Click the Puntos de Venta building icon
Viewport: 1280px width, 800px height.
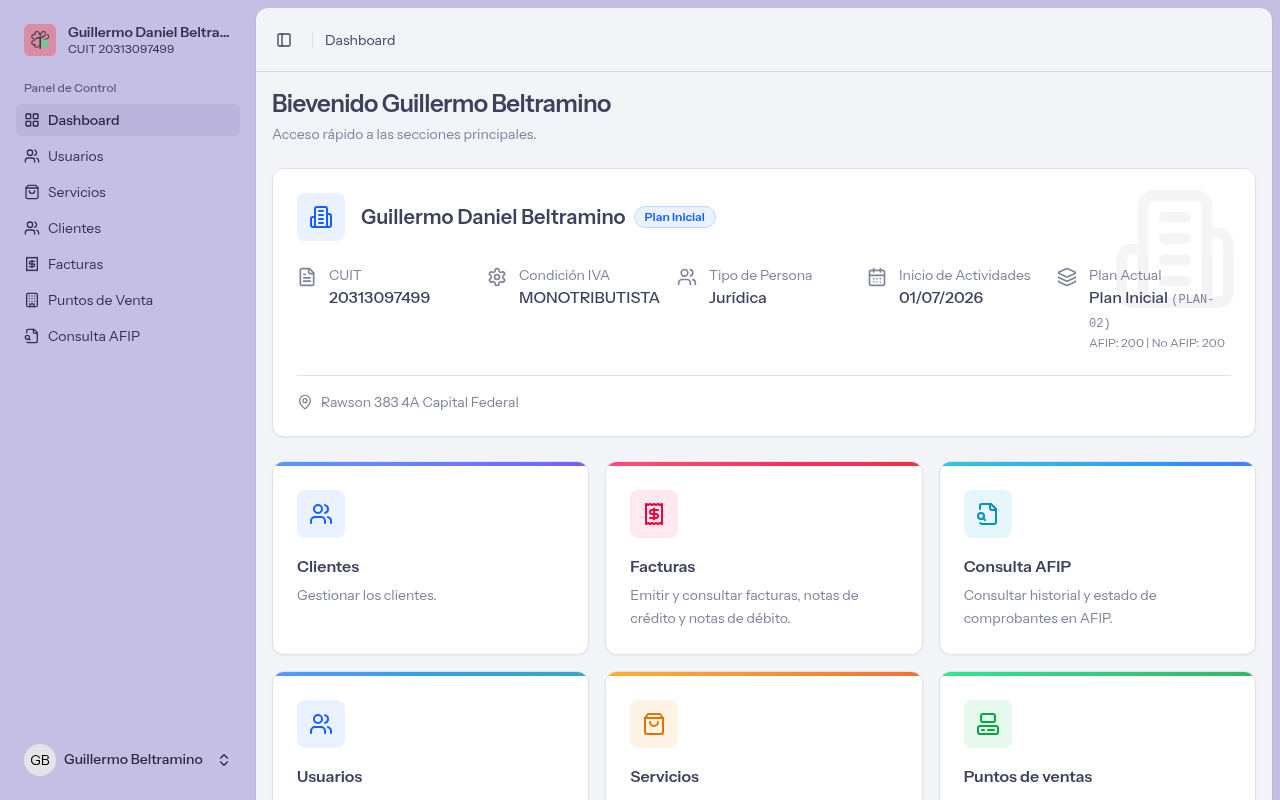pyautogui.click(x=32, y=300)
